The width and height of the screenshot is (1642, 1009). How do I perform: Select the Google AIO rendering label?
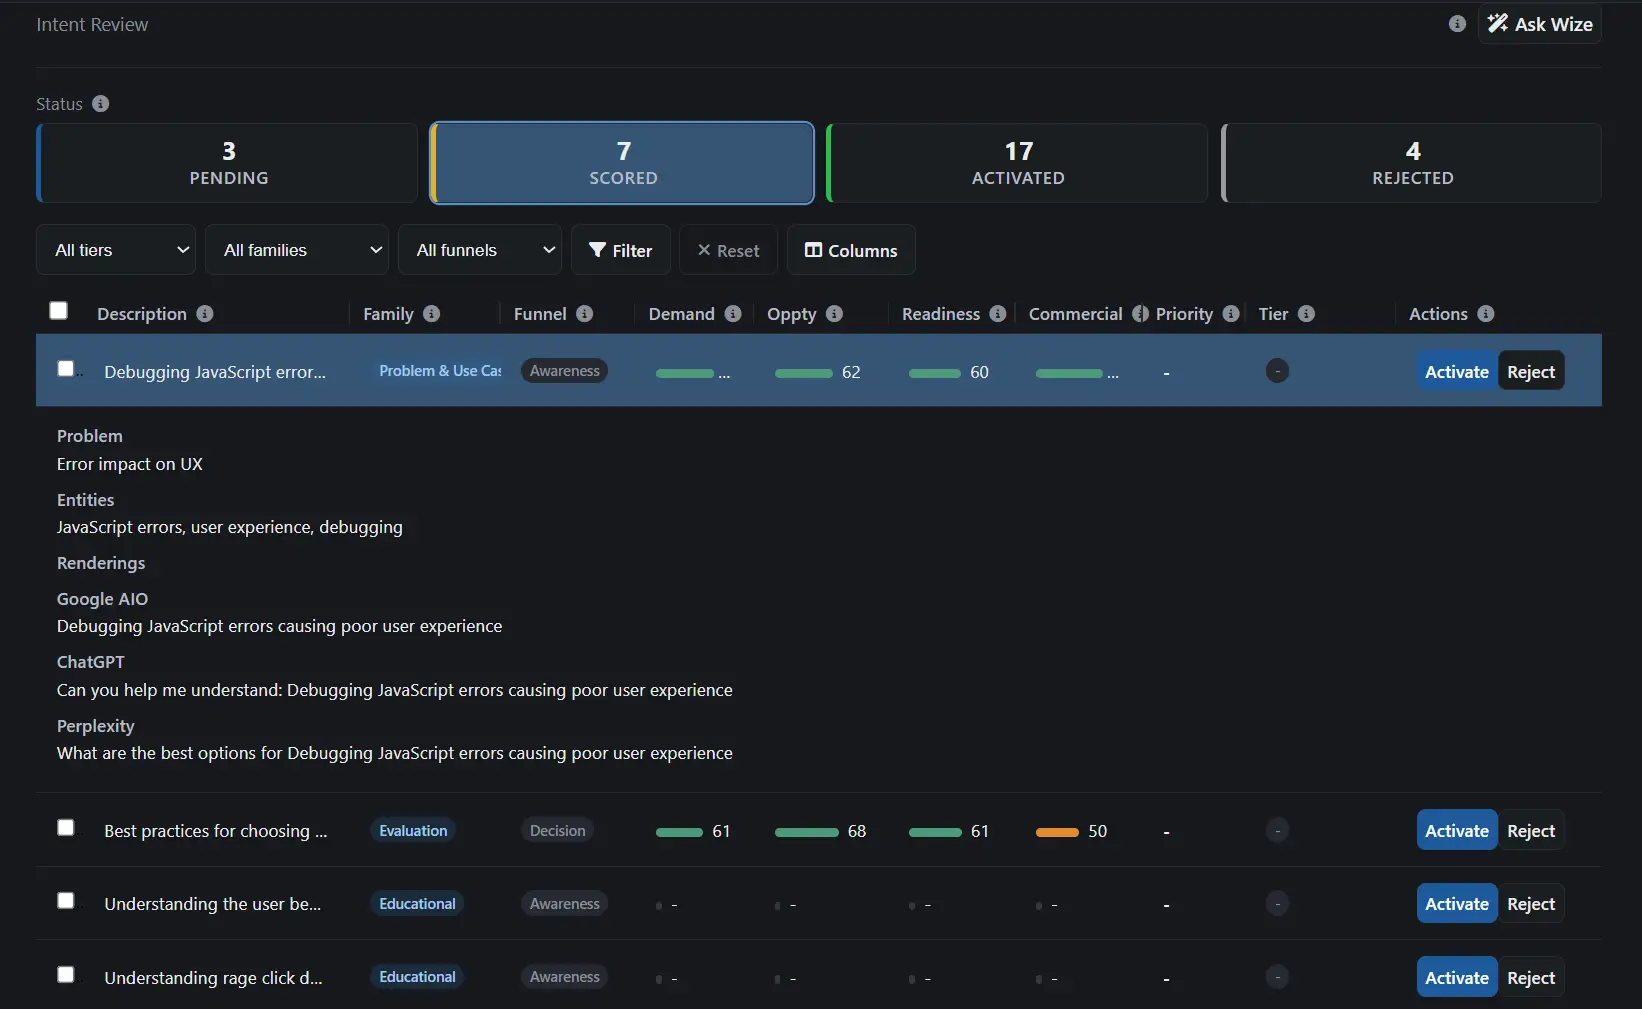(x=102, y=599)
